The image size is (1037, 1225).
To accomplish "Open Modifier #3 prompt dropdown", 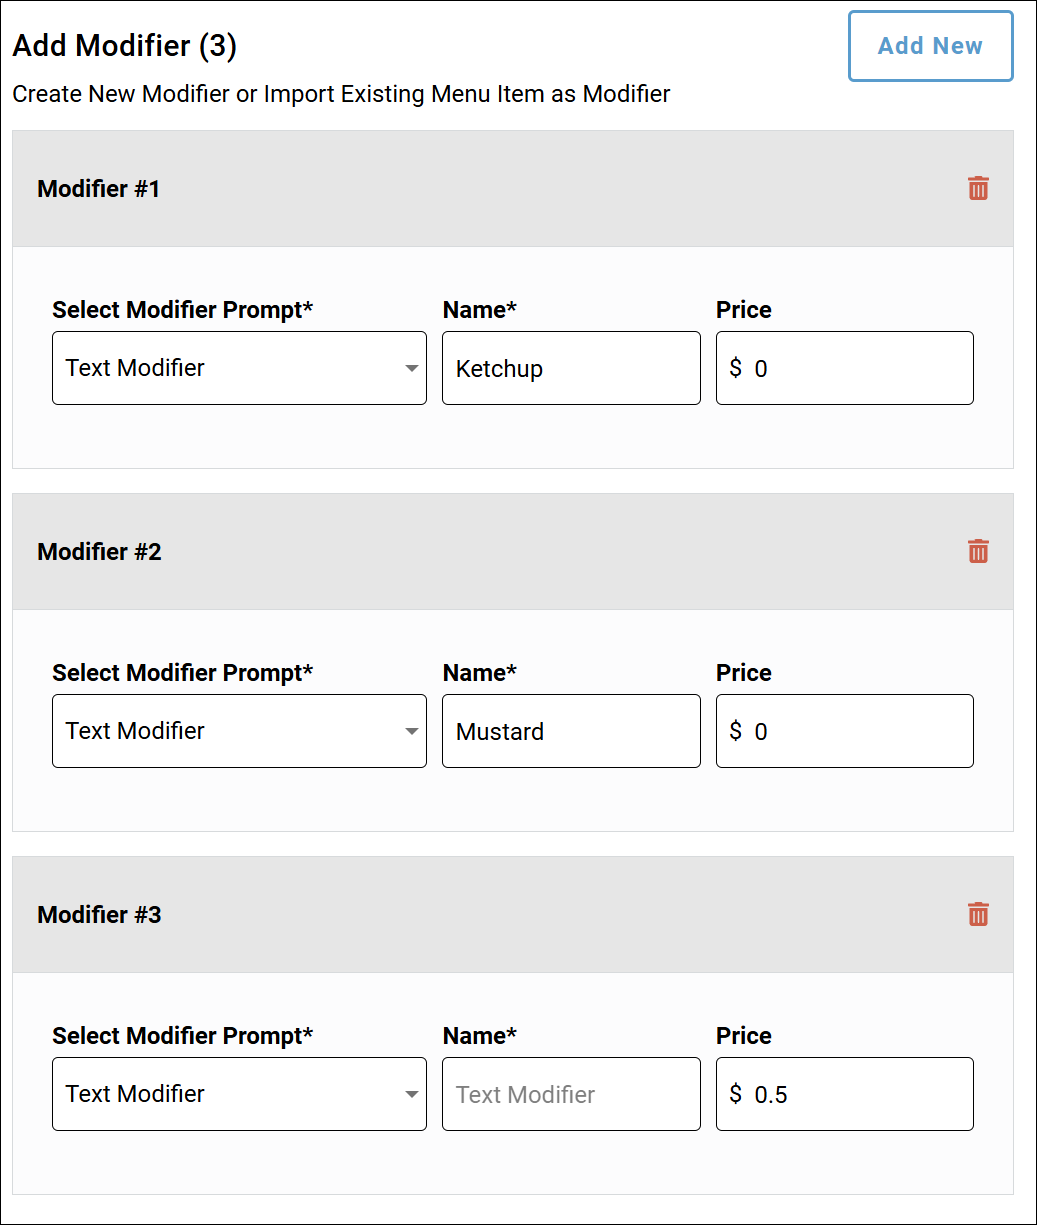I will (239, 1094).
